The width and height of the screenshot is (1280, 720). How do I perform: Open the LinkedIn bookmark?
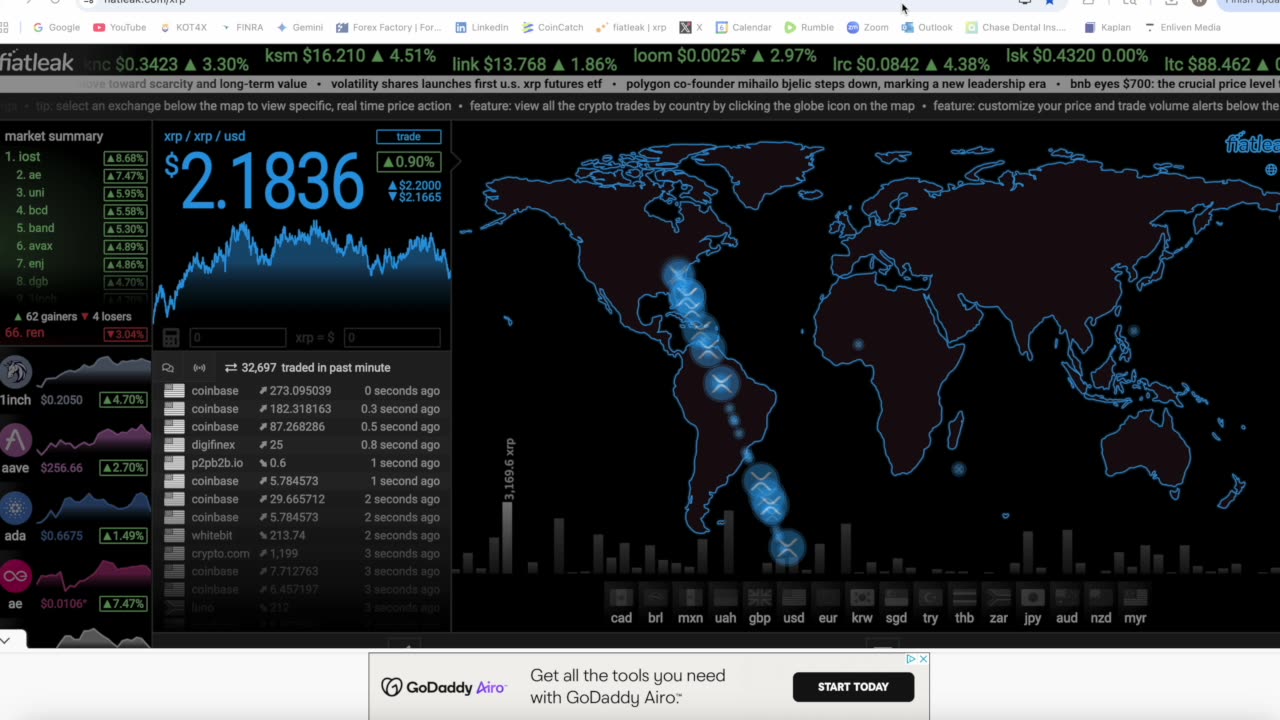[x=482, y=27]
